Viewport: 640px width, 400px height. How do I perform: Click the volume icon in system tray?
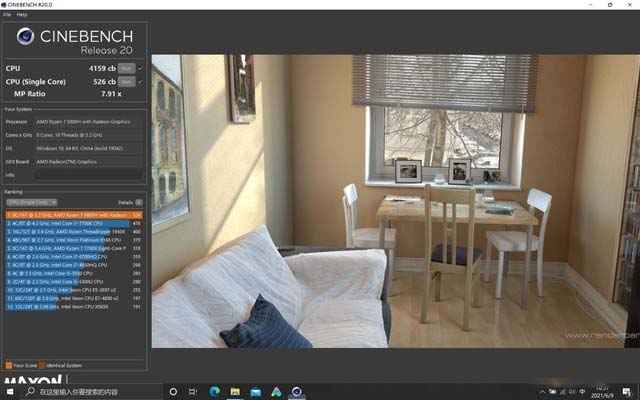coord(572,392)
